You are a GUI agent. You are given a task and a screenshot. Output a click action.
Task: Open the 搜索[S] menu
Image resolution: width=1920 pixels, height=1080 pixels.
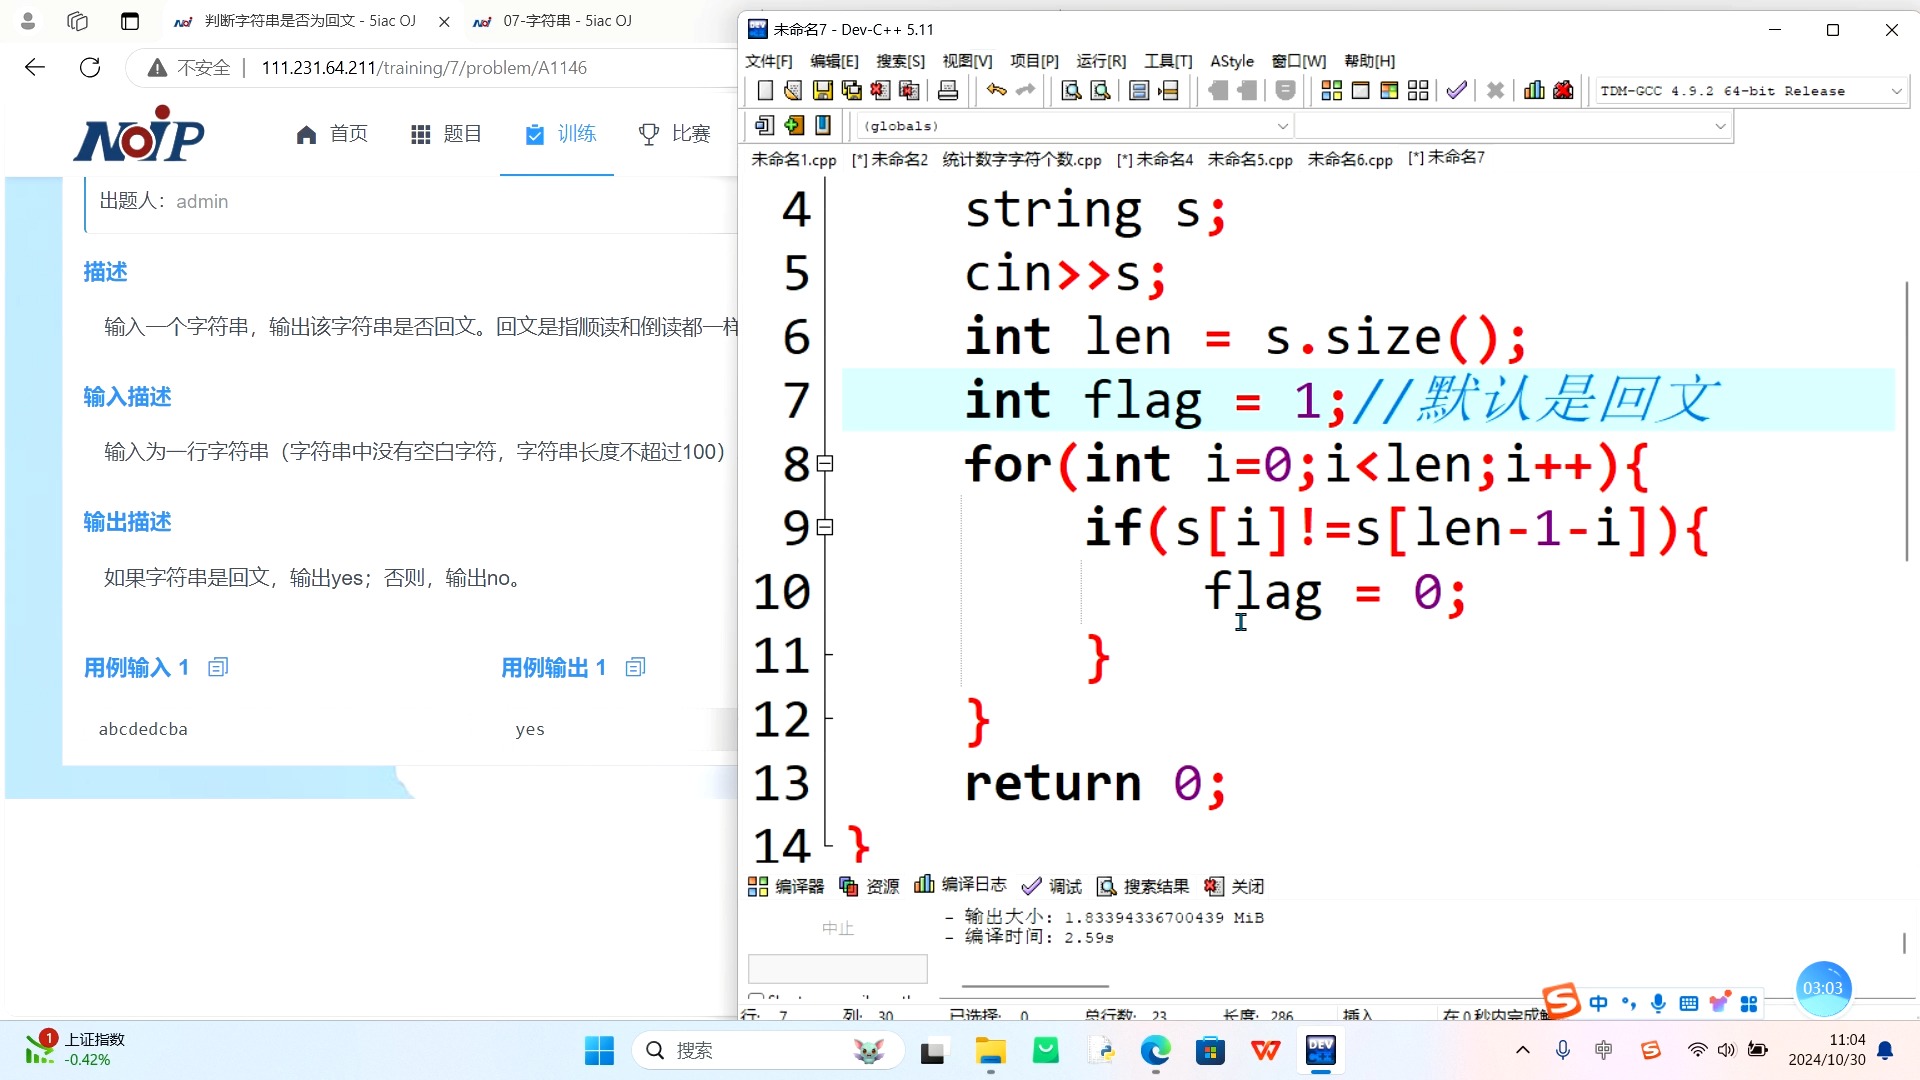pos(900,61)
